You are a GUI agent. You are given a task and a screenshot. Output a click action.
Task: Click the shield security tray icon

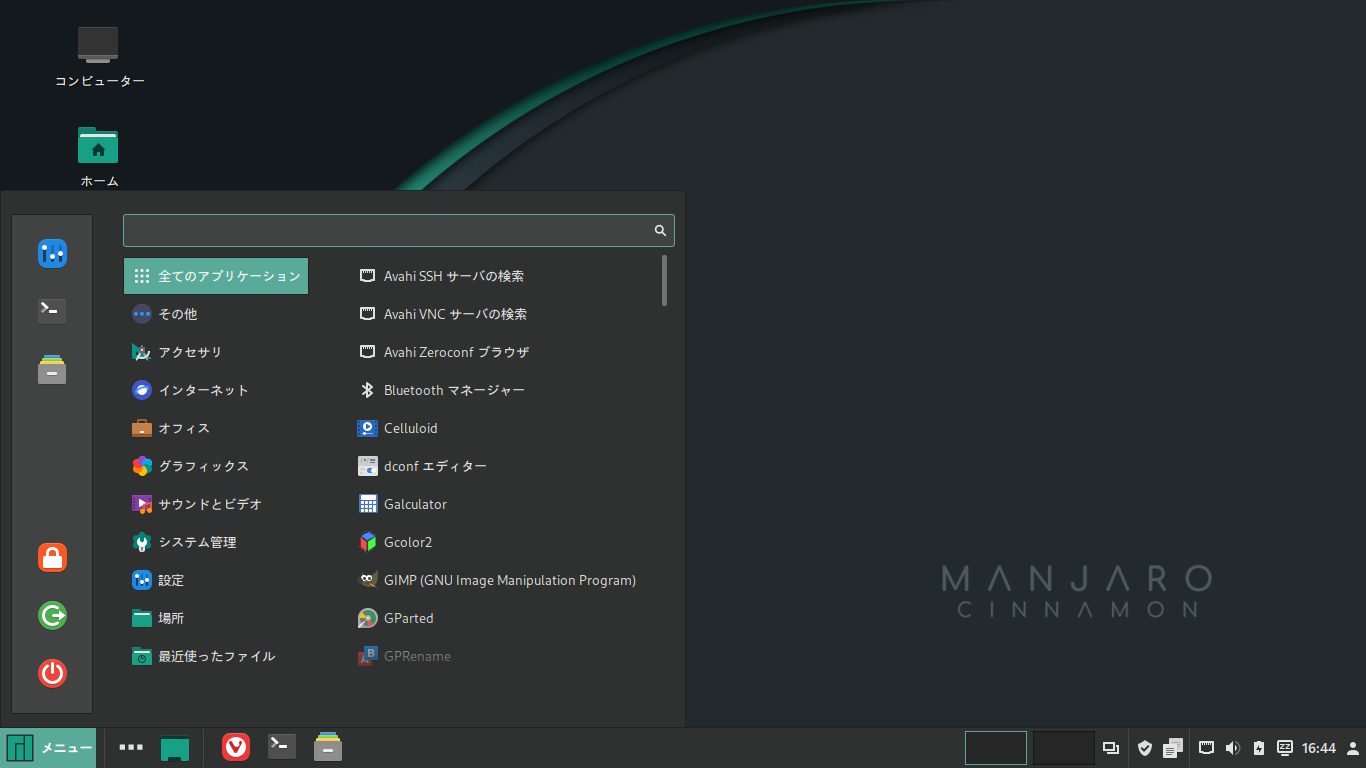coord(1146,748)
